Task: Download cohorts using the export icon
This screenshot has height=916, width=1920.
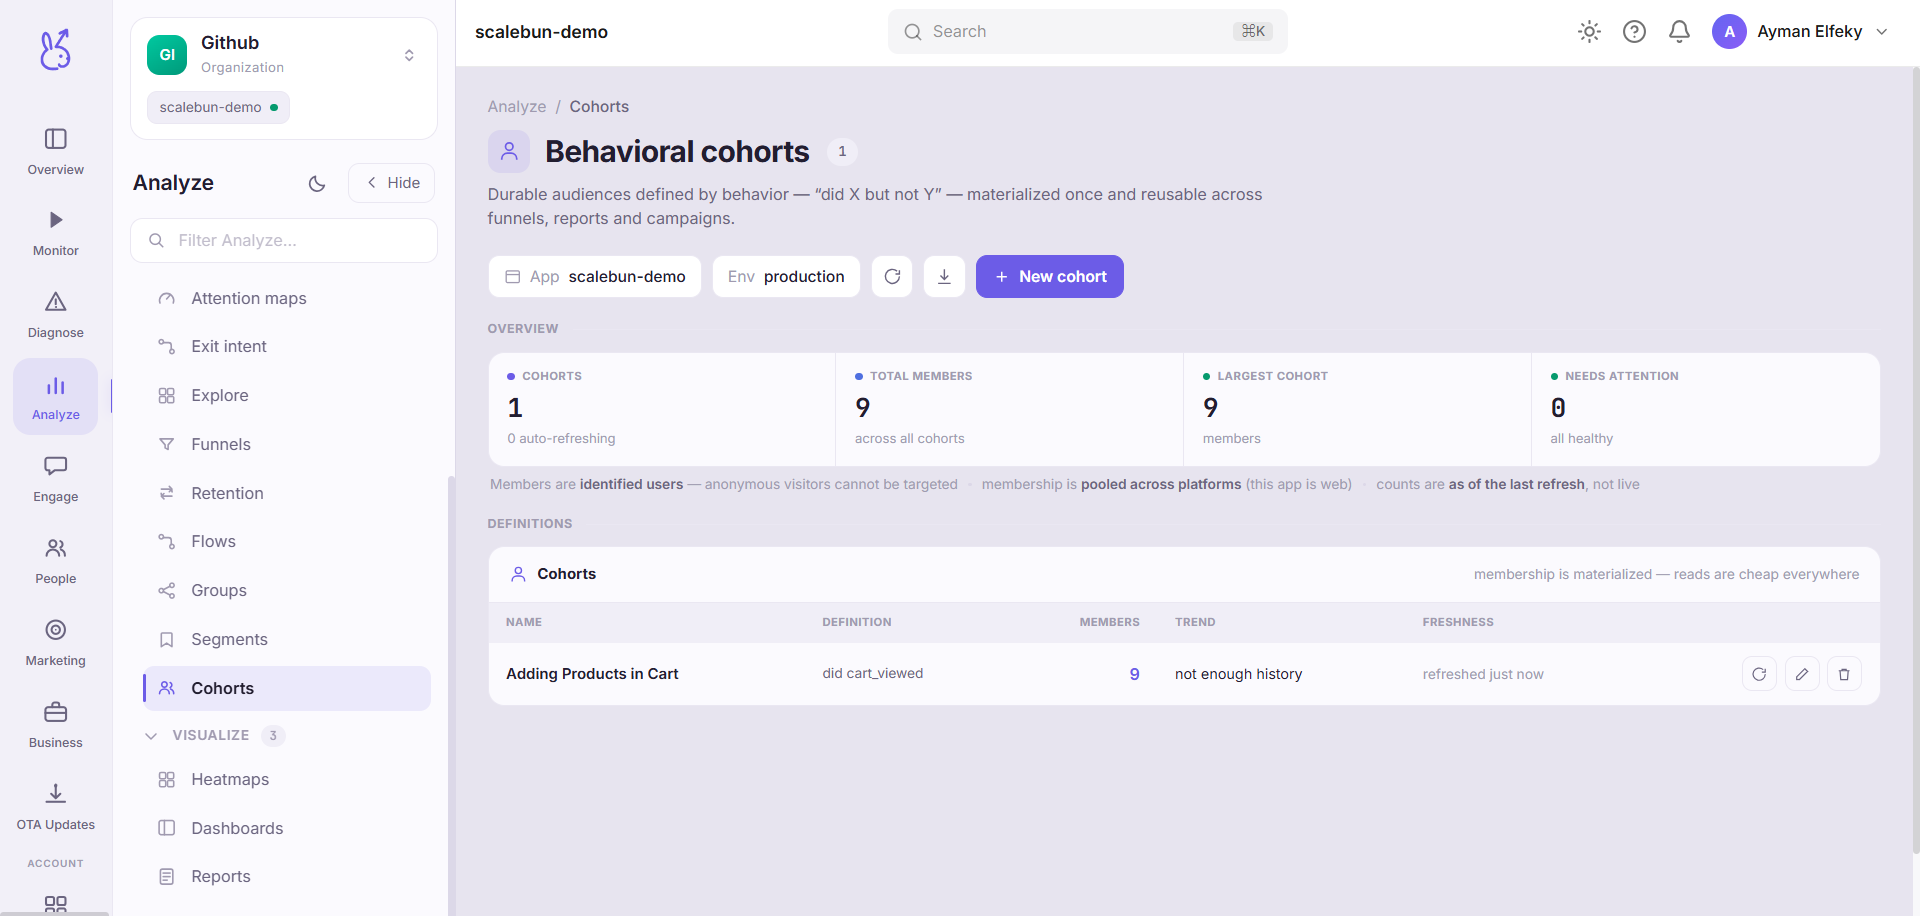Action: click(x=944, y=277)
